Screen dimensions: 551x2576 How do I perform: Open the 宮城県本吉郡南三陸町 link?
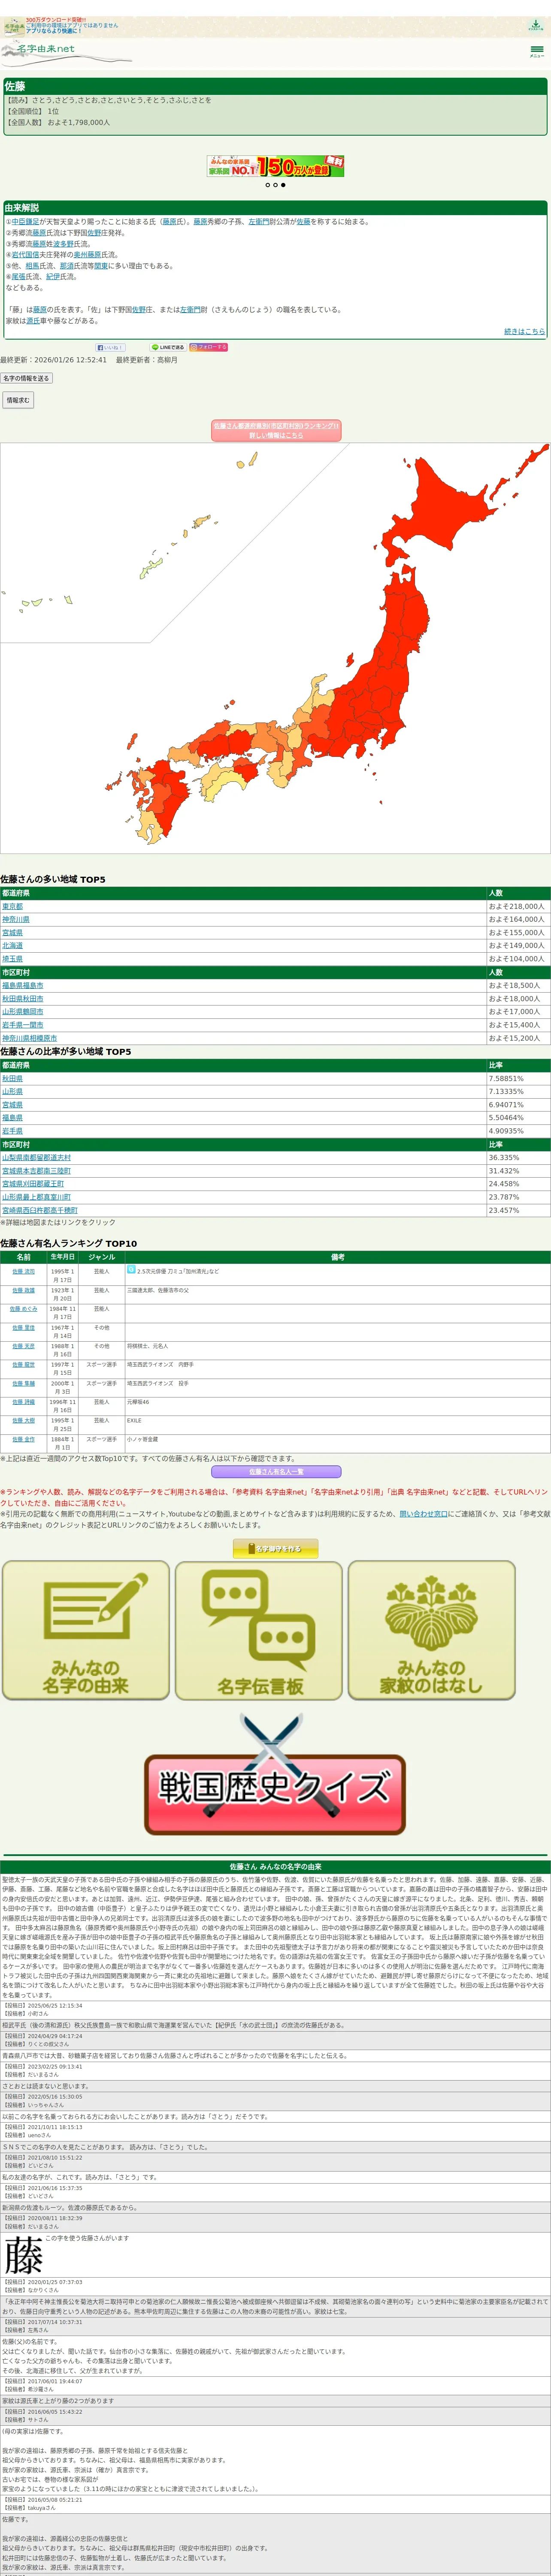[x=36, y=1170]
